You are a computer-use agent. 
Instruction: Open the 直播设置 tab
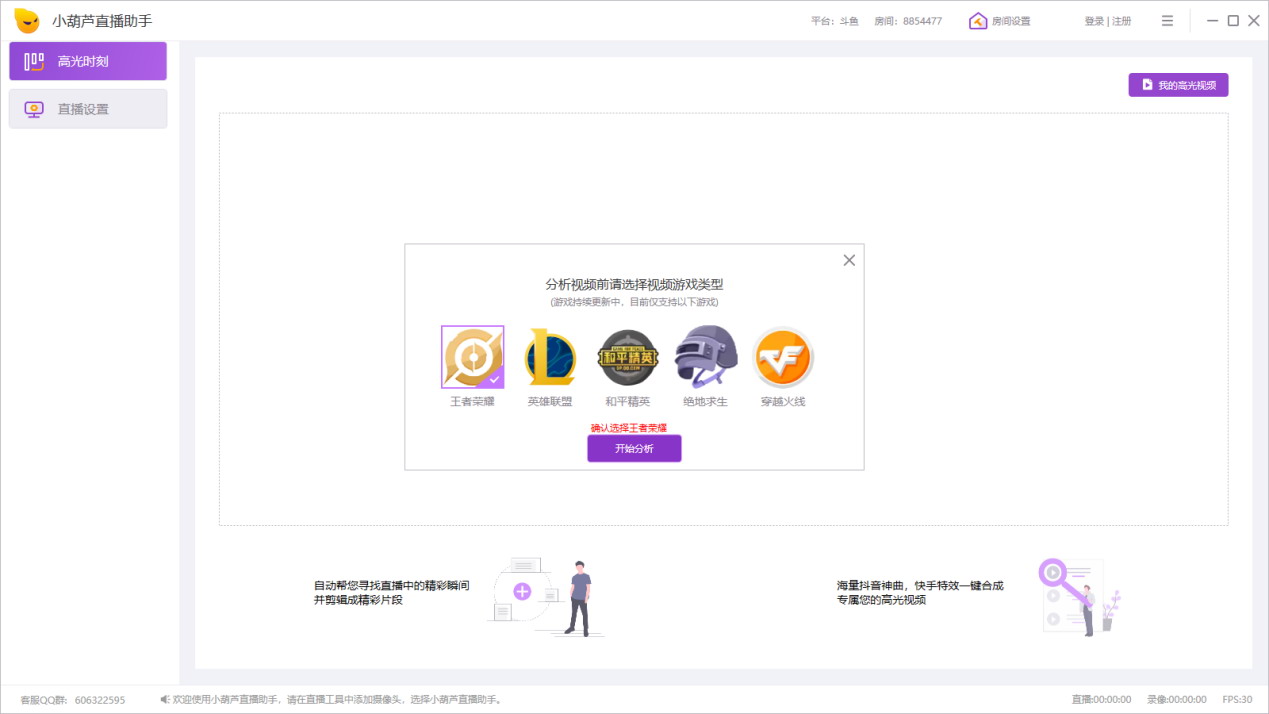pyautogui.click(x=88, y=109)
